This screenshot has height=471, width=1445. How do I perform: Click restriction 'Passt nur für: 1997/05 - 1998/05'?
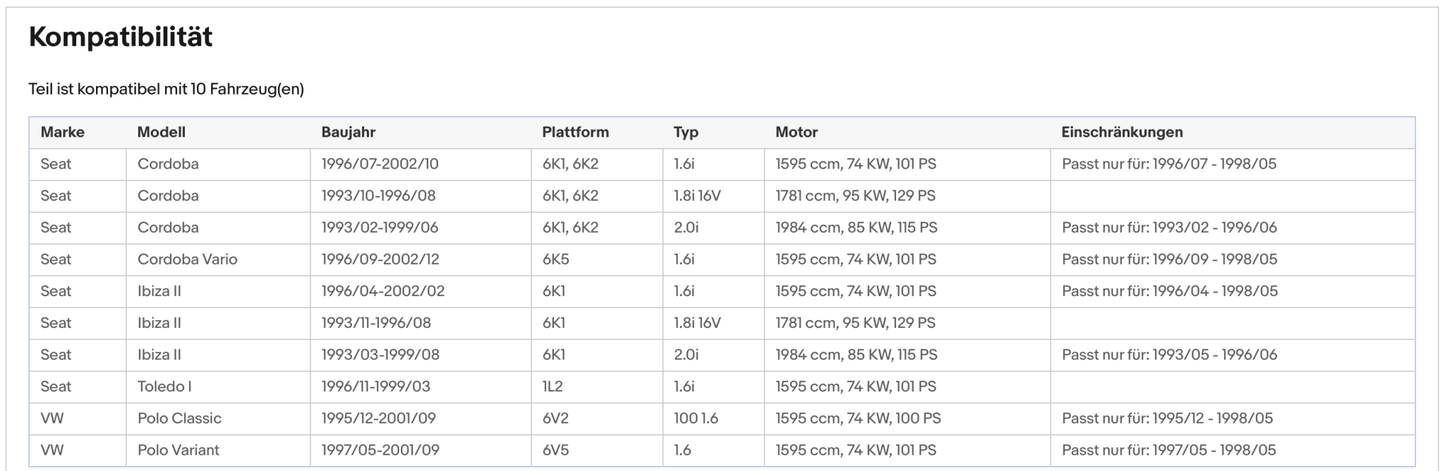click(1169, 450)
